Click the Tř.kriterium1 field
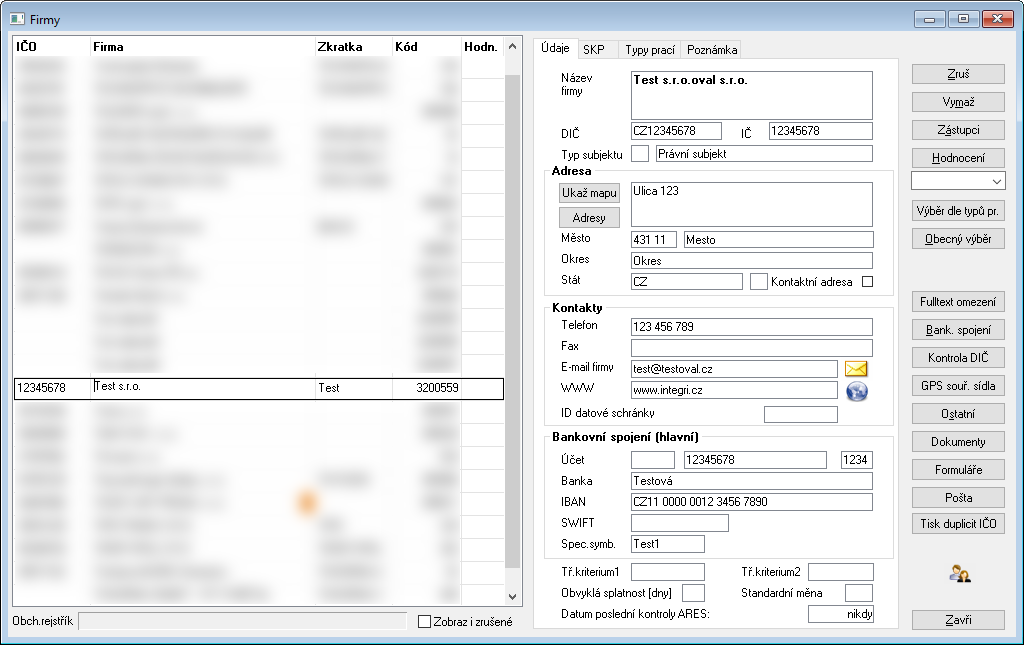This screenshot has width=1024, height=645. coord(667,572)
